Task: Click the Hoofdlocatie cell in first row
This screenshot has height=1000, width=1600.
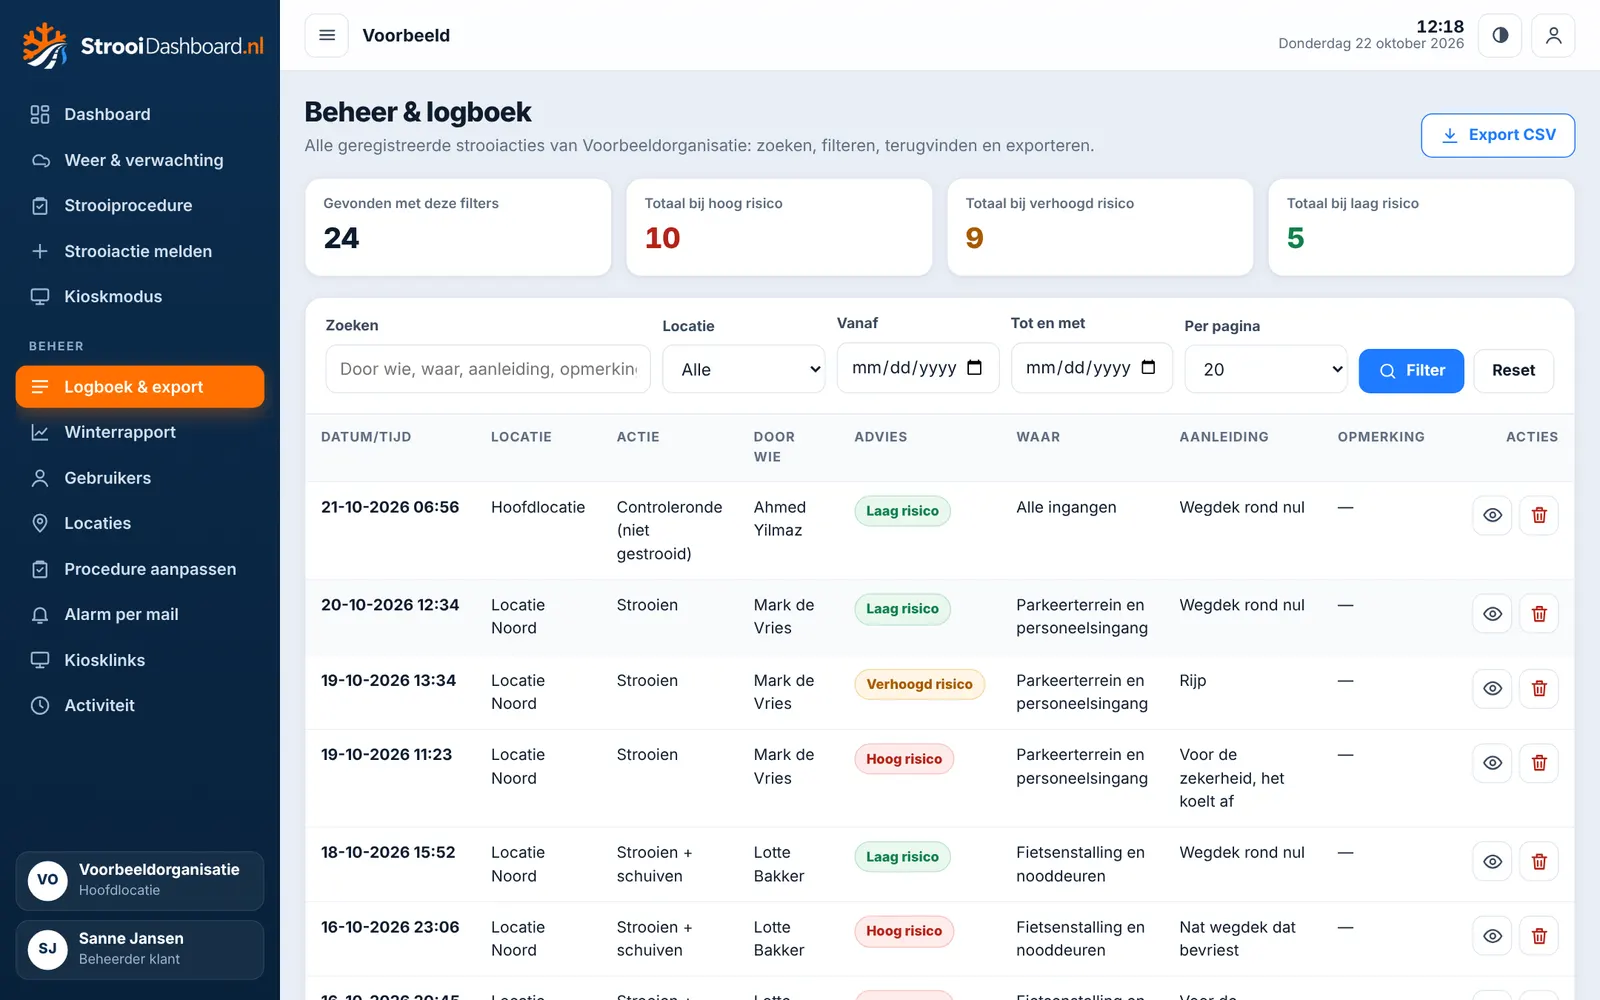Action: coord(538,507)
